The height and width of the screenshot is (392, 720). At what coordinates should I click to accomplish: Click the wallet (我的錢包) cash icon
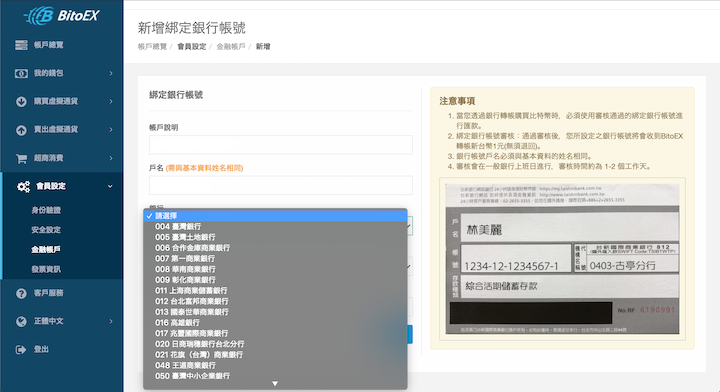click(21, 73)
